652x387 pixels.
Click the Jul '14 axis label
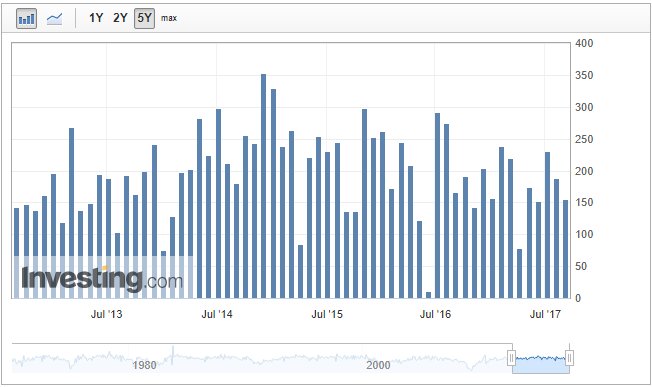point(217,314)
